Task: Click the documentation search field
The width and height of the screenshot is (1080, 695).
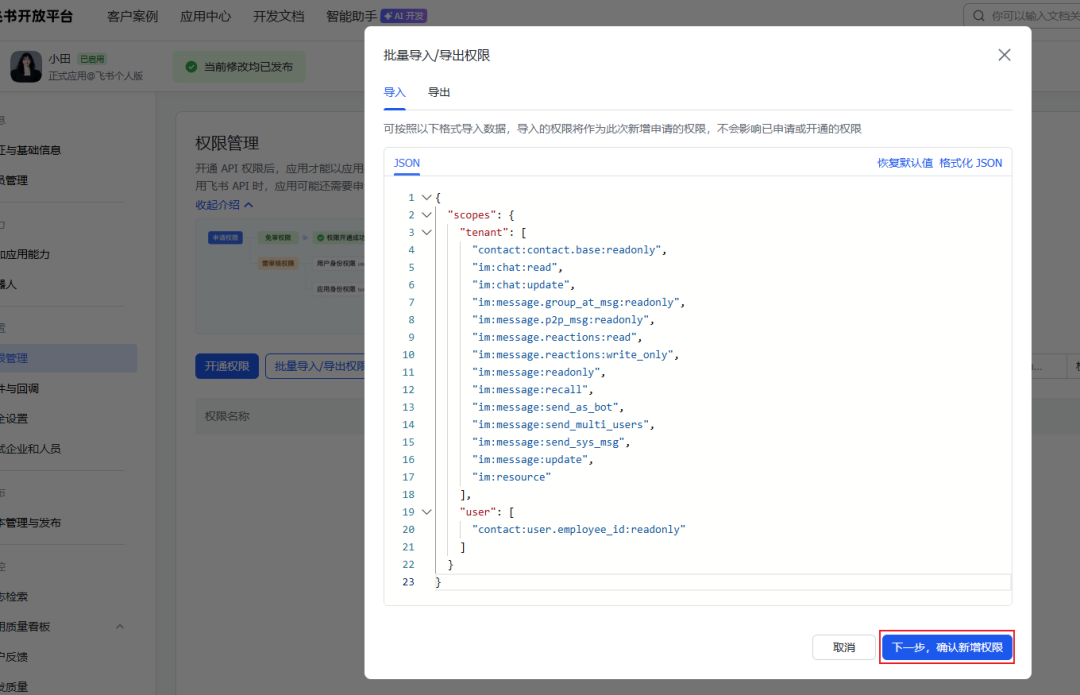Action: (1022, 16)
